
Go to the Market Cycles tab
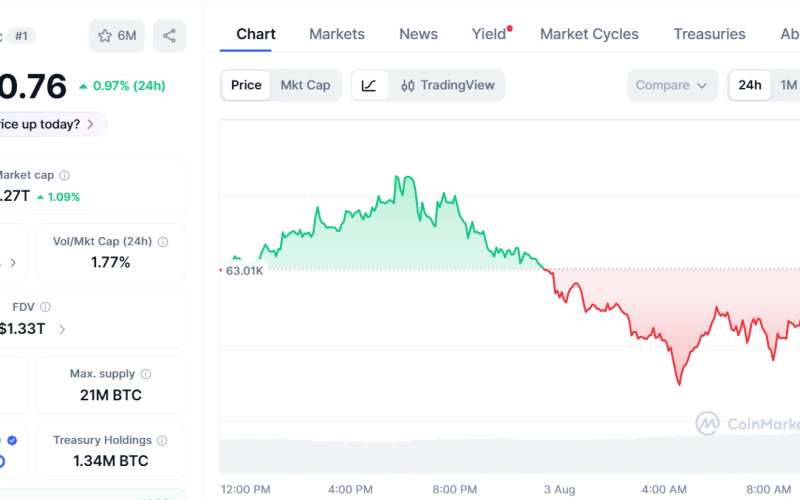coord(589,34)
